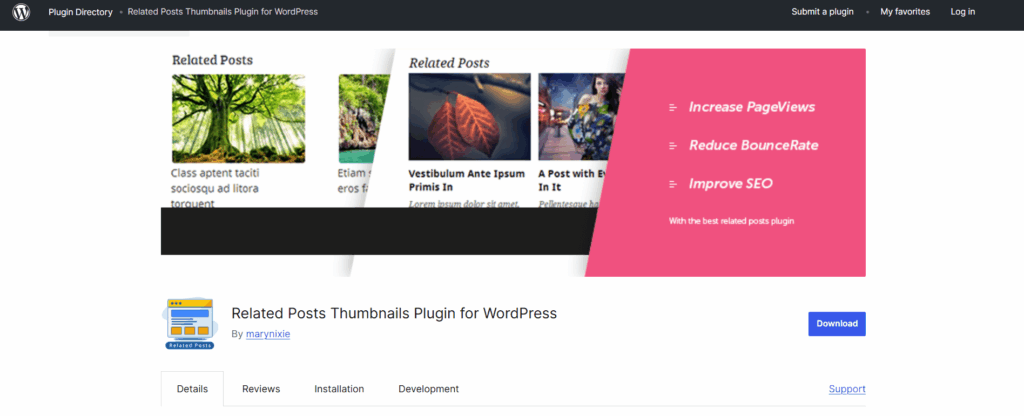The width and height of the screenshot is (1024, 416).
Task: Click the Reduce BounceRate banner text
Action: click(754, 145)
